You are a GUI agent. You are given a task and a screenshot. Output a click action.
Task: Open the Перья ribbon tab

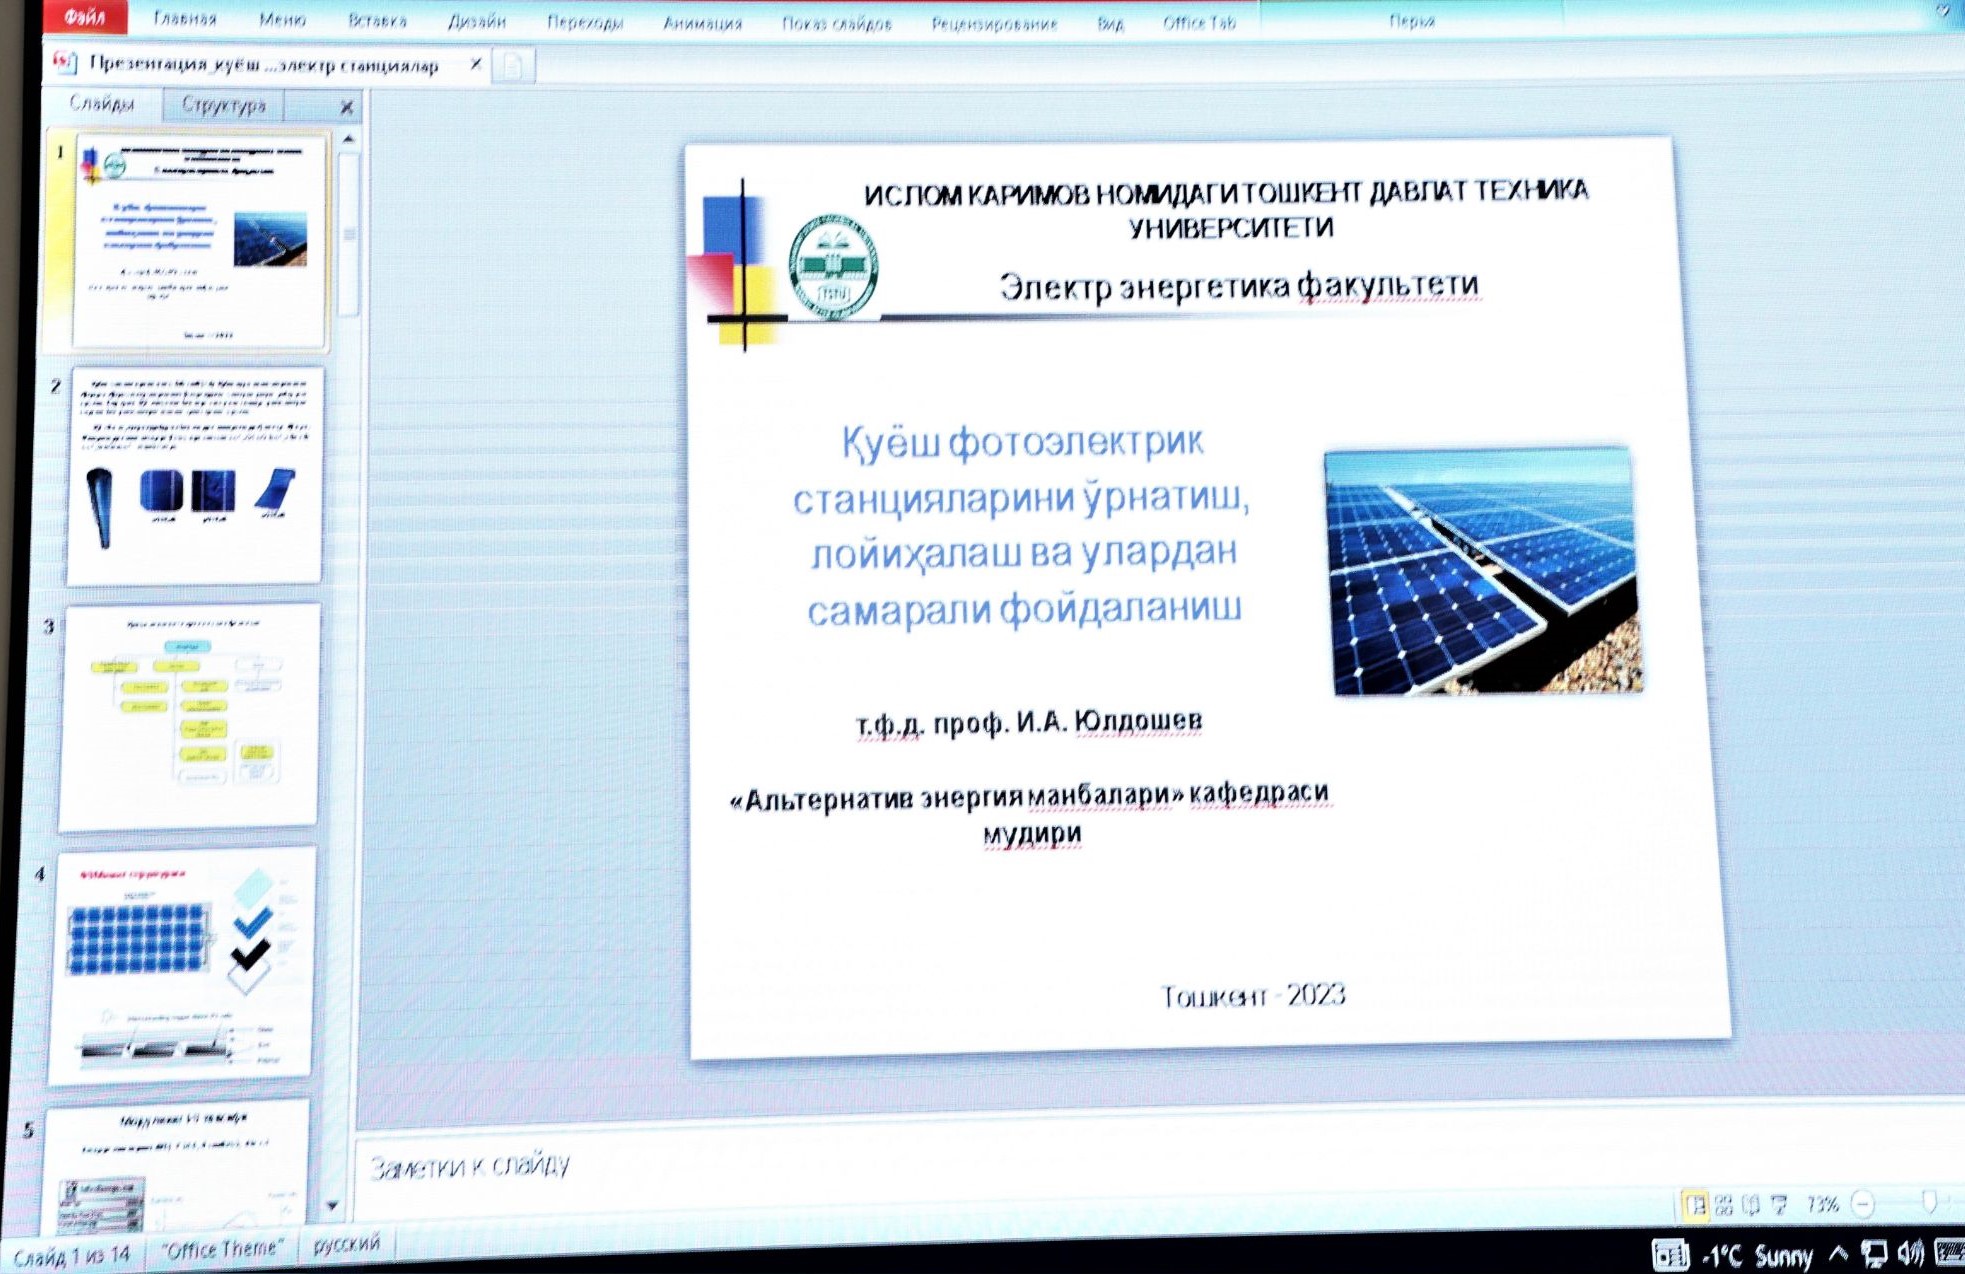click(1412, 20)
